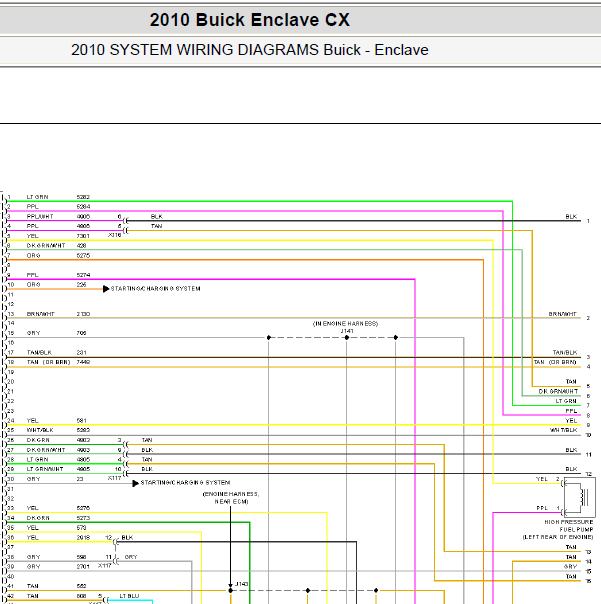Click the DK GRN/WHT label at pin 27

click(x=46, y=450)
